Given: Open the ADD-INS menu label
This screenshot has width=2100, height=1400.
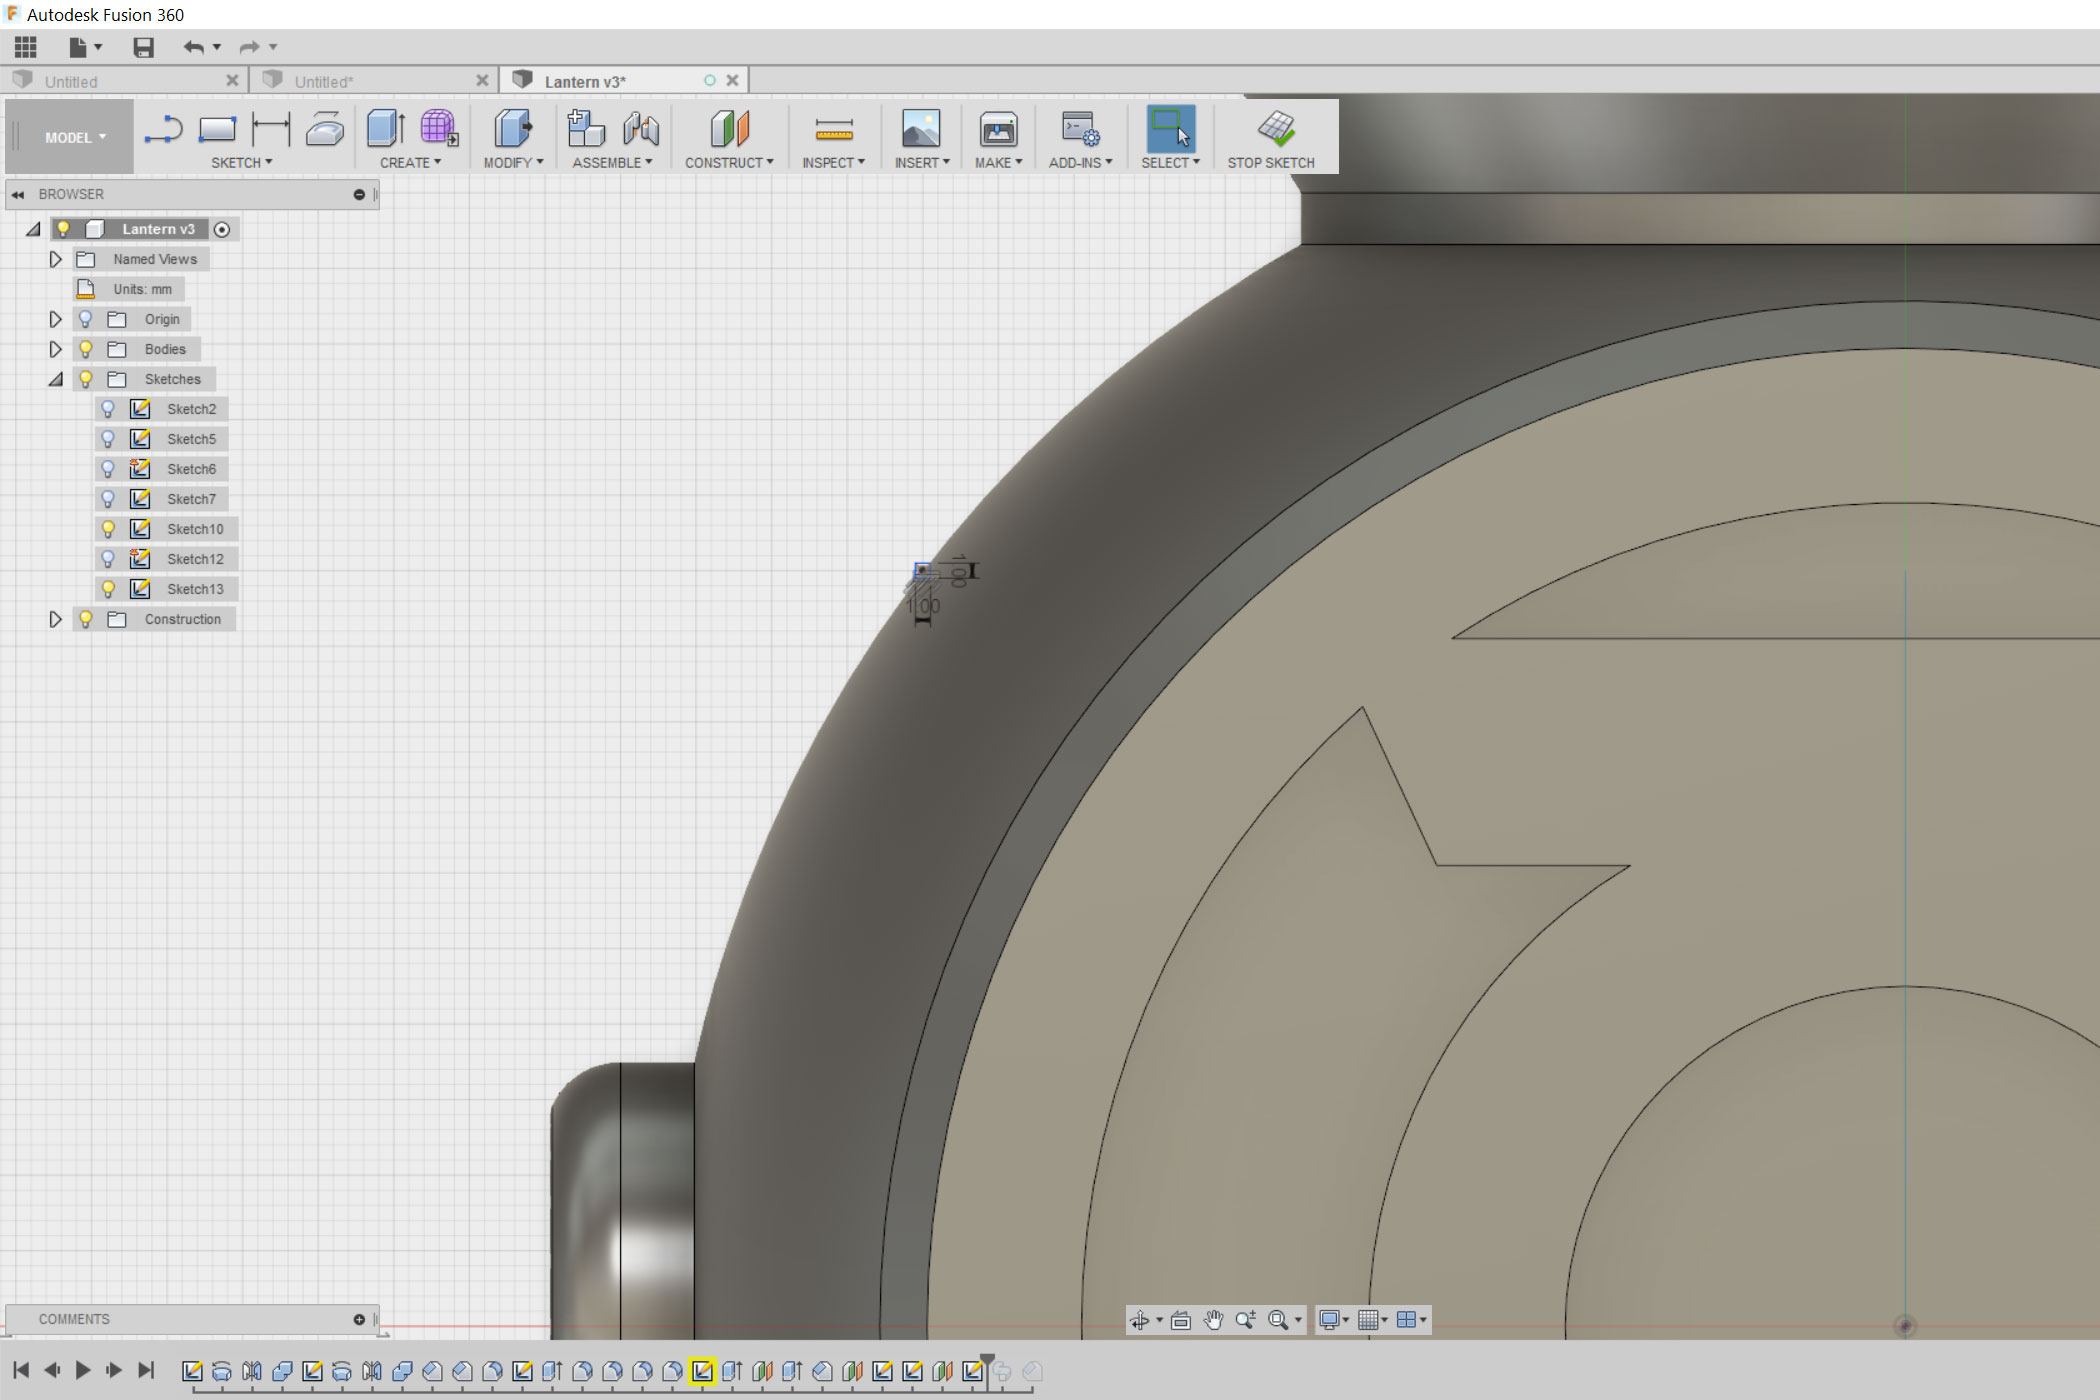Looking at the screenshot, I should click(1080, 163).
